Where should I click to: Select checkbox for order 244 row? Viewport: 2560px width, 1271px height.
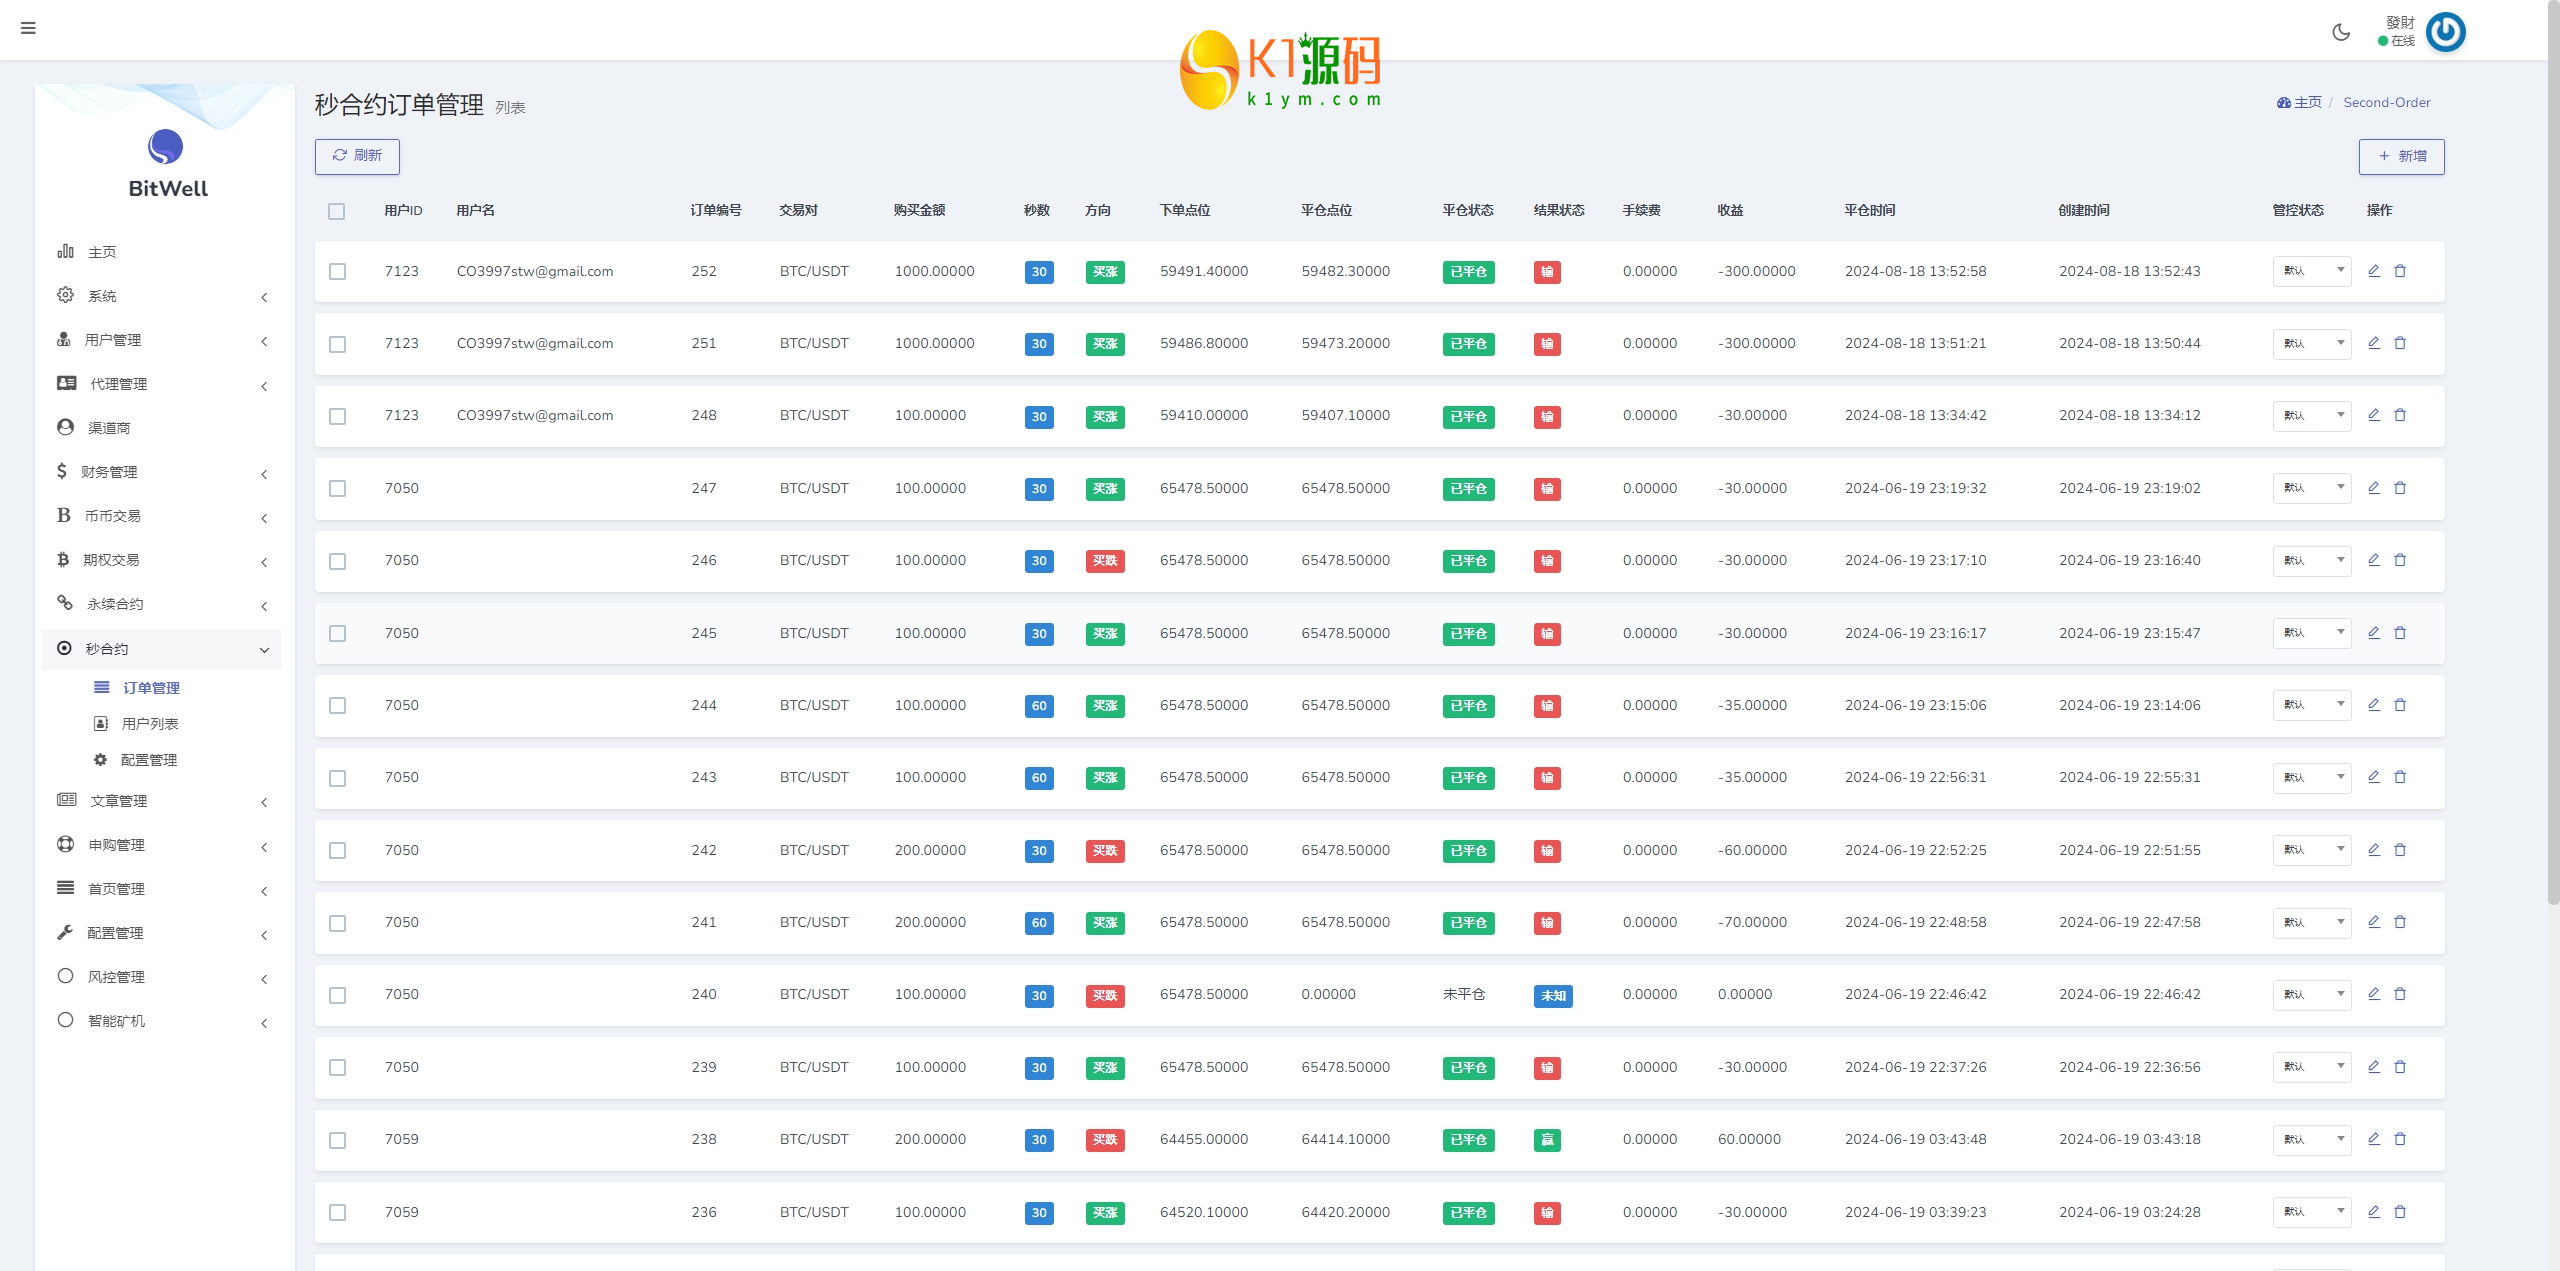[x=338, y=706]
